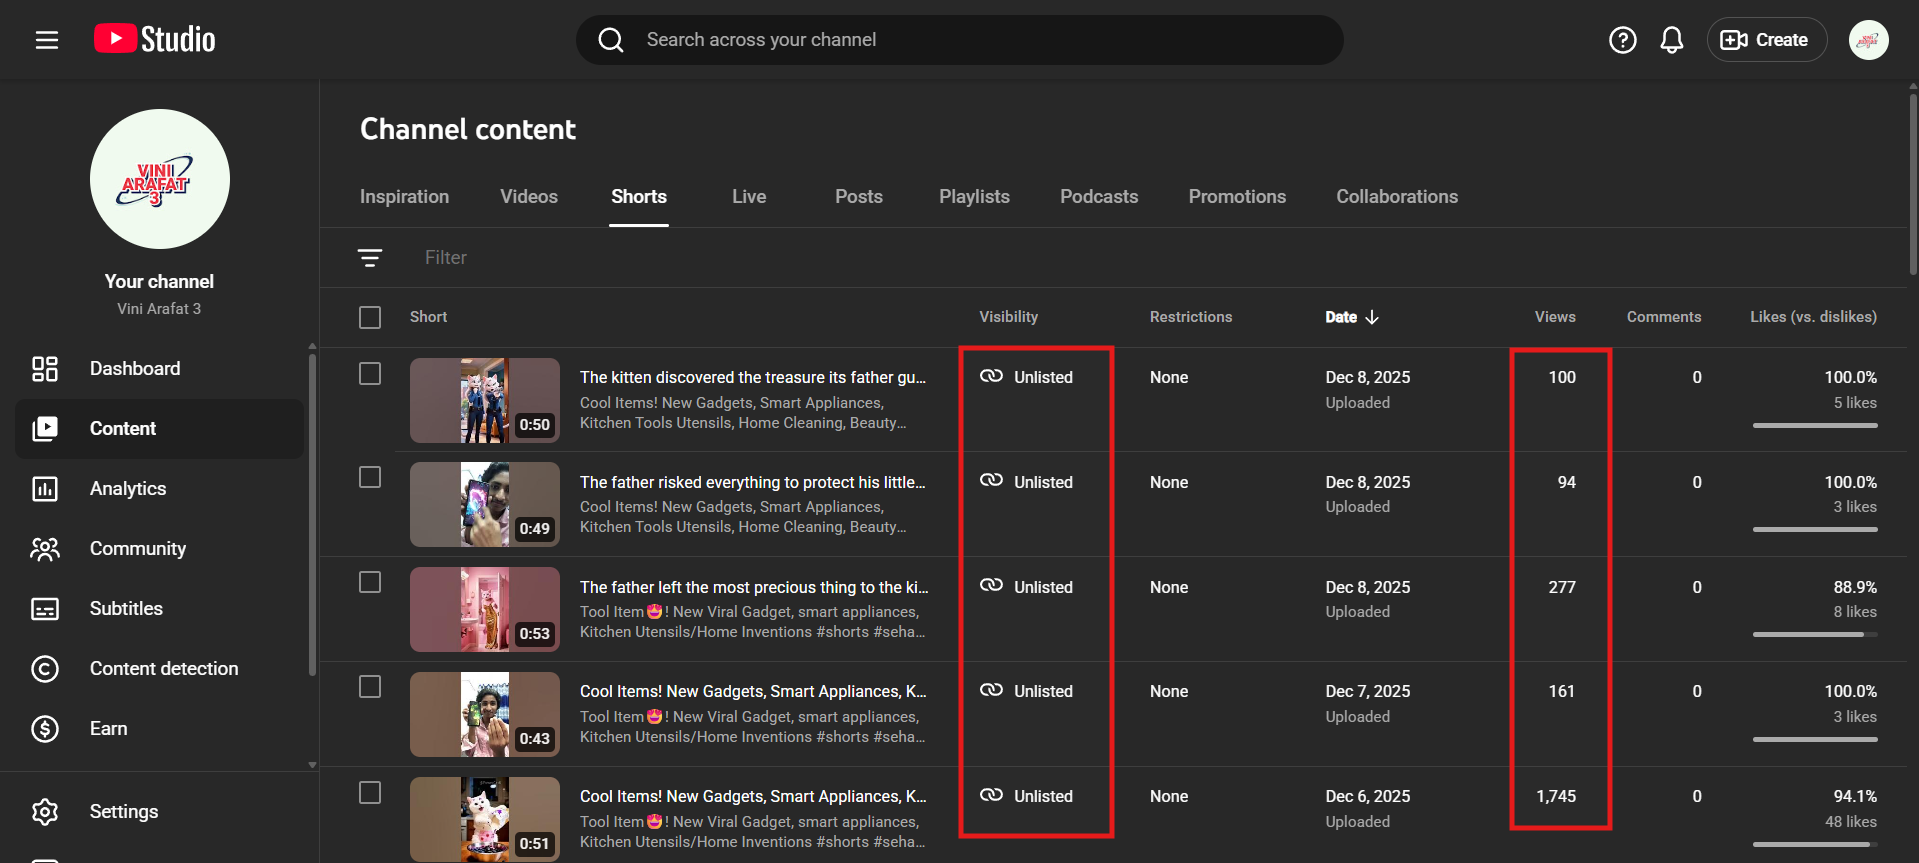Sort by the Date column arrow
Screen dimensions: 1919x863
click(1372, 317)
